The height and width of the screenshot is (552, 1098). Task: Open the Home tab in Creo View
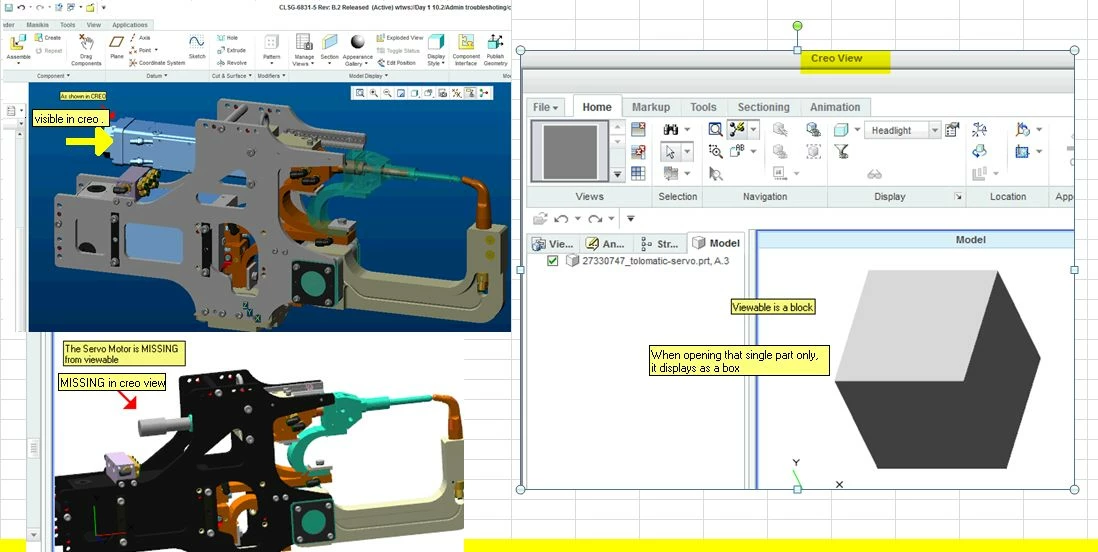click(597, 107)
